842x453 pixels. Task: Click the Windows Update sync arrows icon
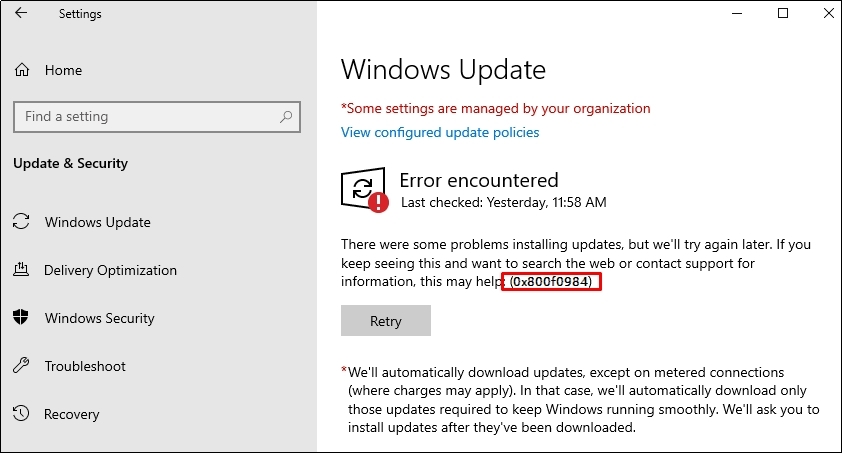(21, 221)
